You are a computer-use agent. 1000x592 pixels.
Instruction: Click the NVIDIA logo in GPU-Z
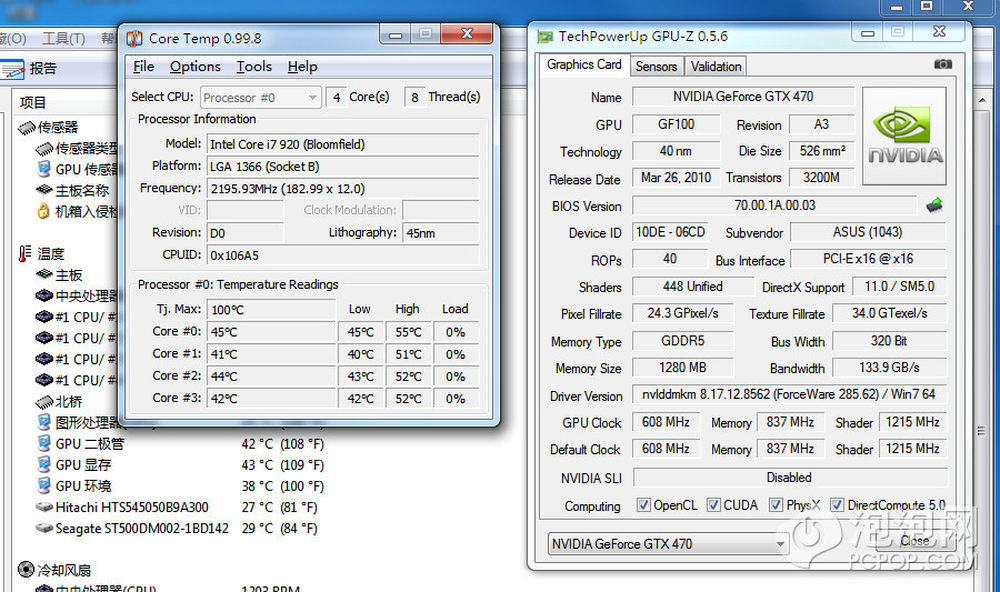click(x=904, y=136)
